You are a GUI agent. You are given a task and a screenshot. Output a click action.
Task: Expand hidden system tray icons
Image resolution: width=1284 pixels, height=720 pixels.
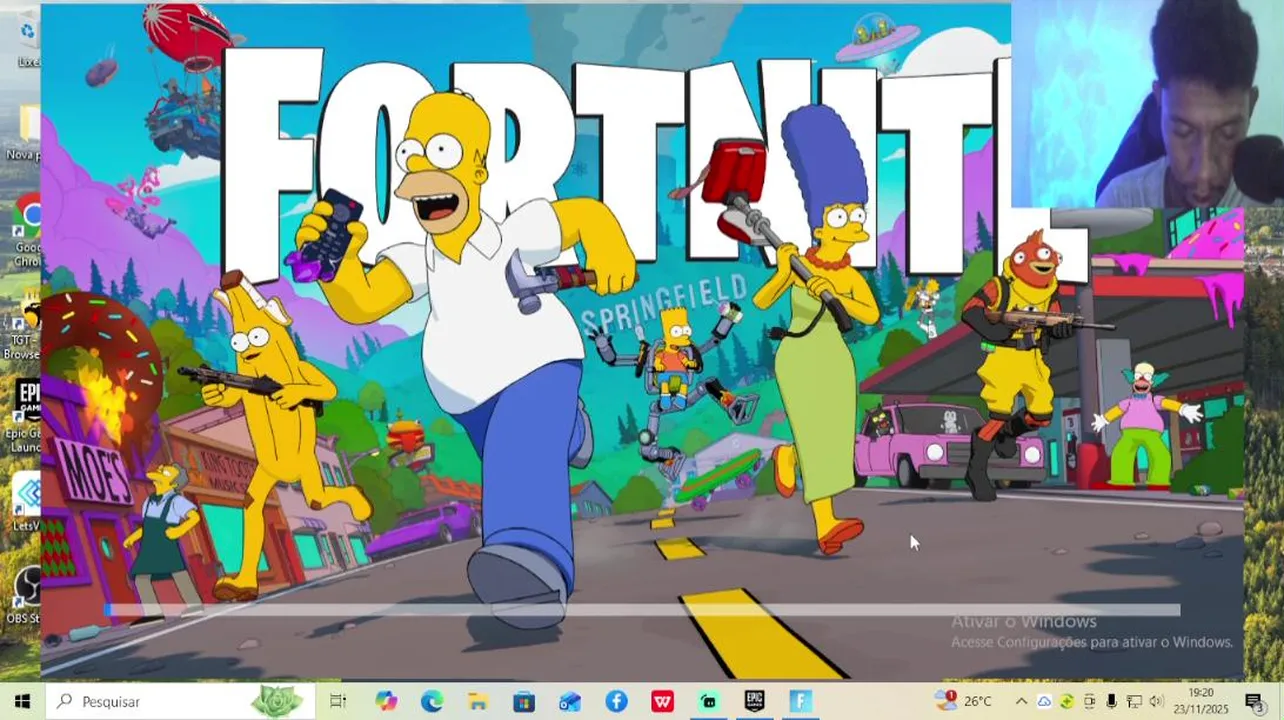tap(1021, 701)
